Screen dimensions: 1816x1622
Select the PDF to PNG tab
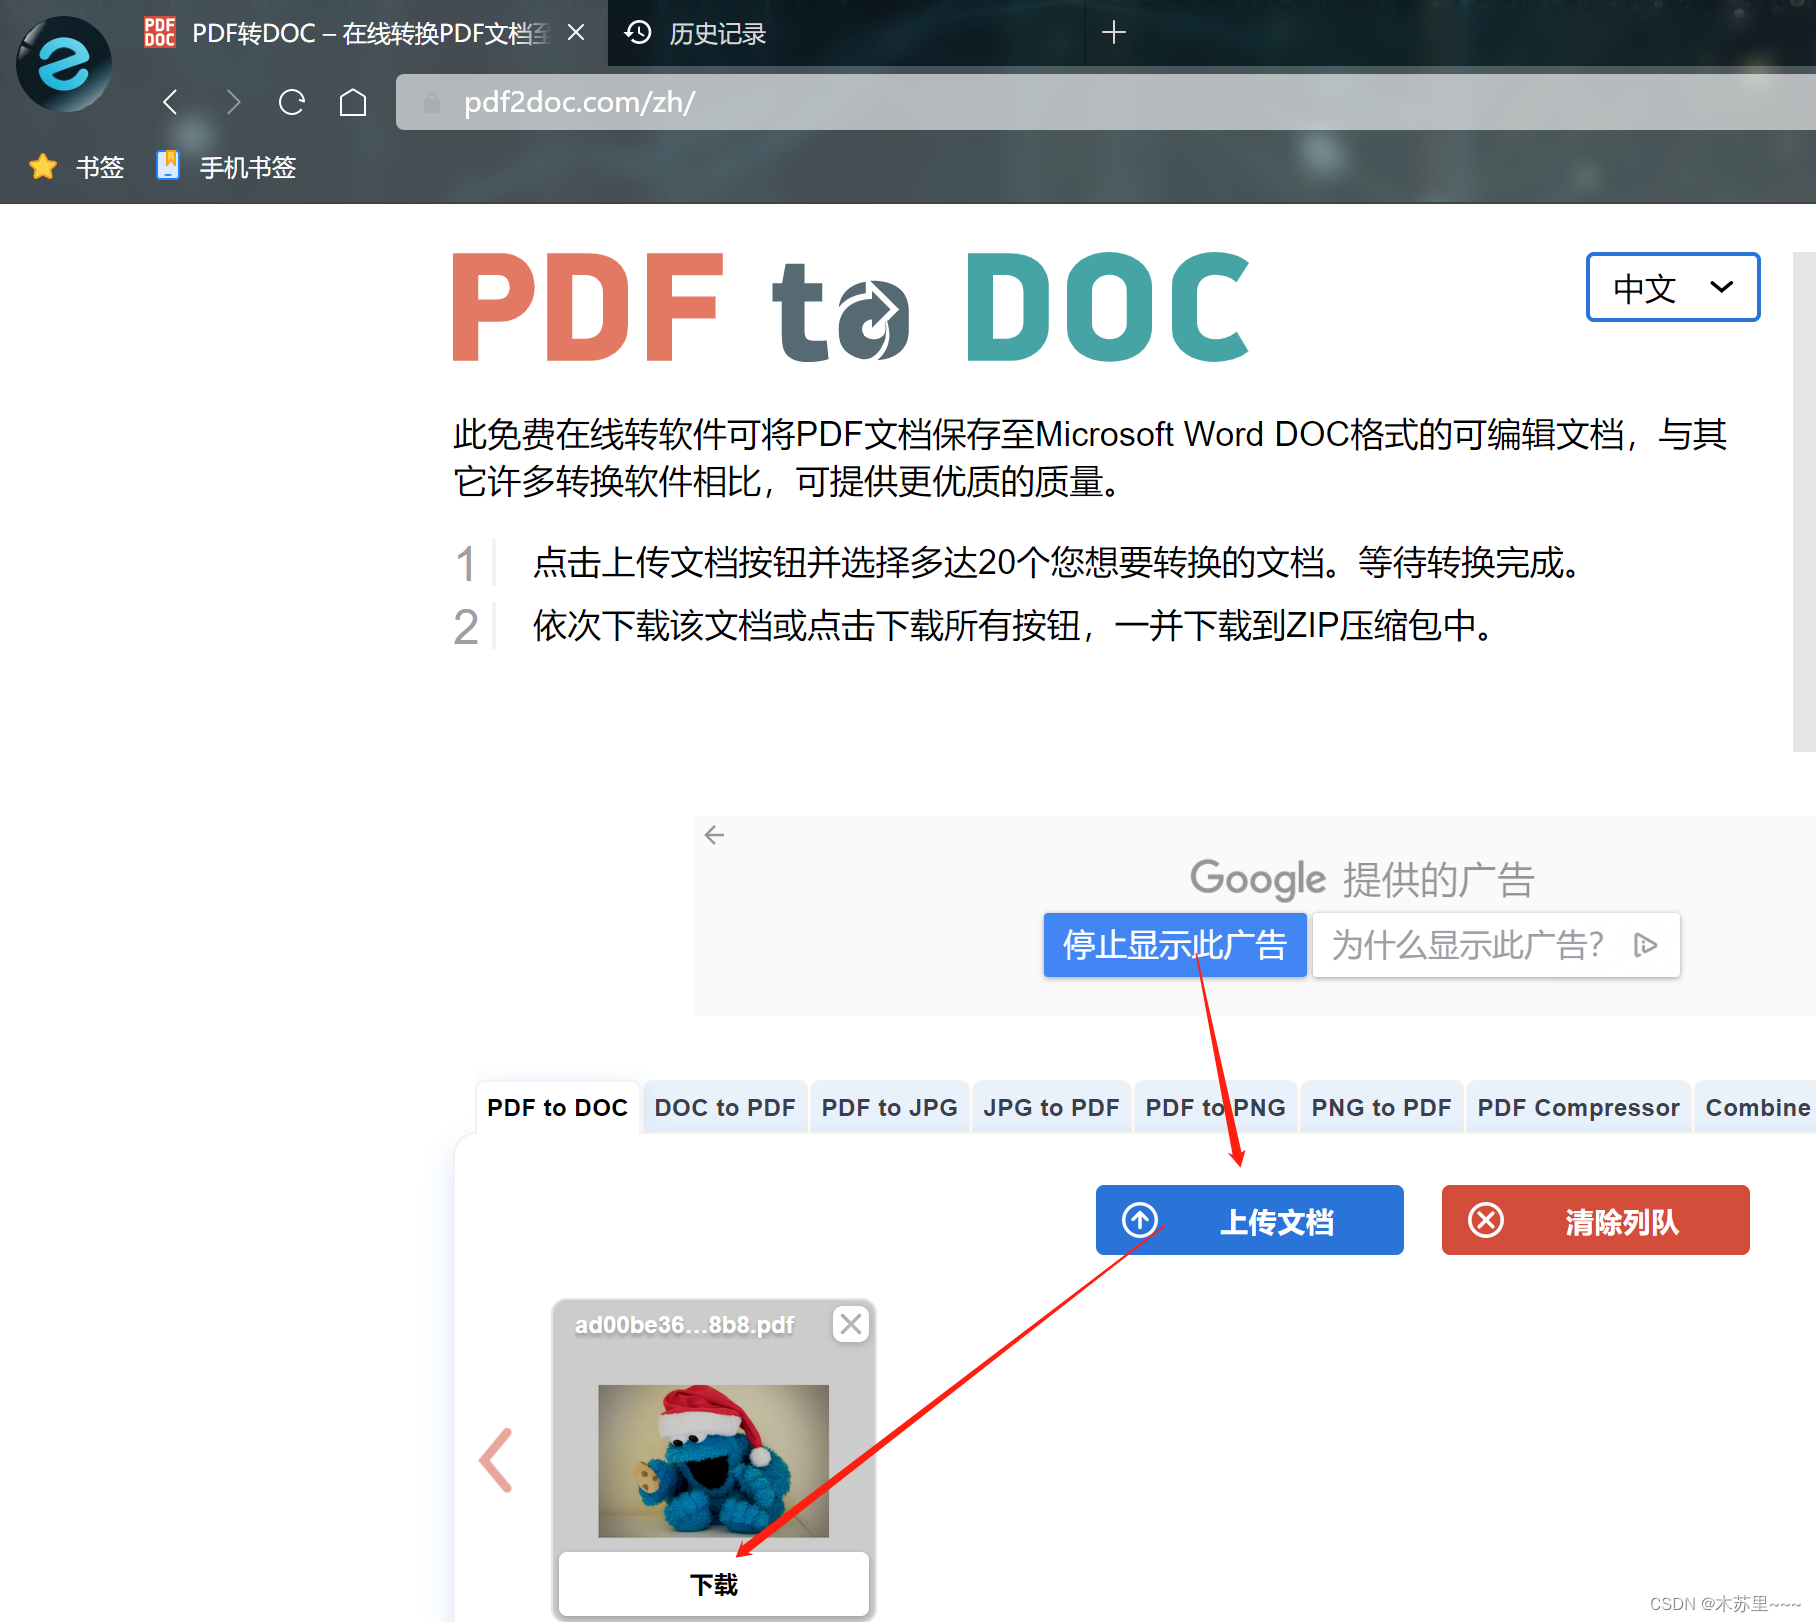[1215, 1107]
